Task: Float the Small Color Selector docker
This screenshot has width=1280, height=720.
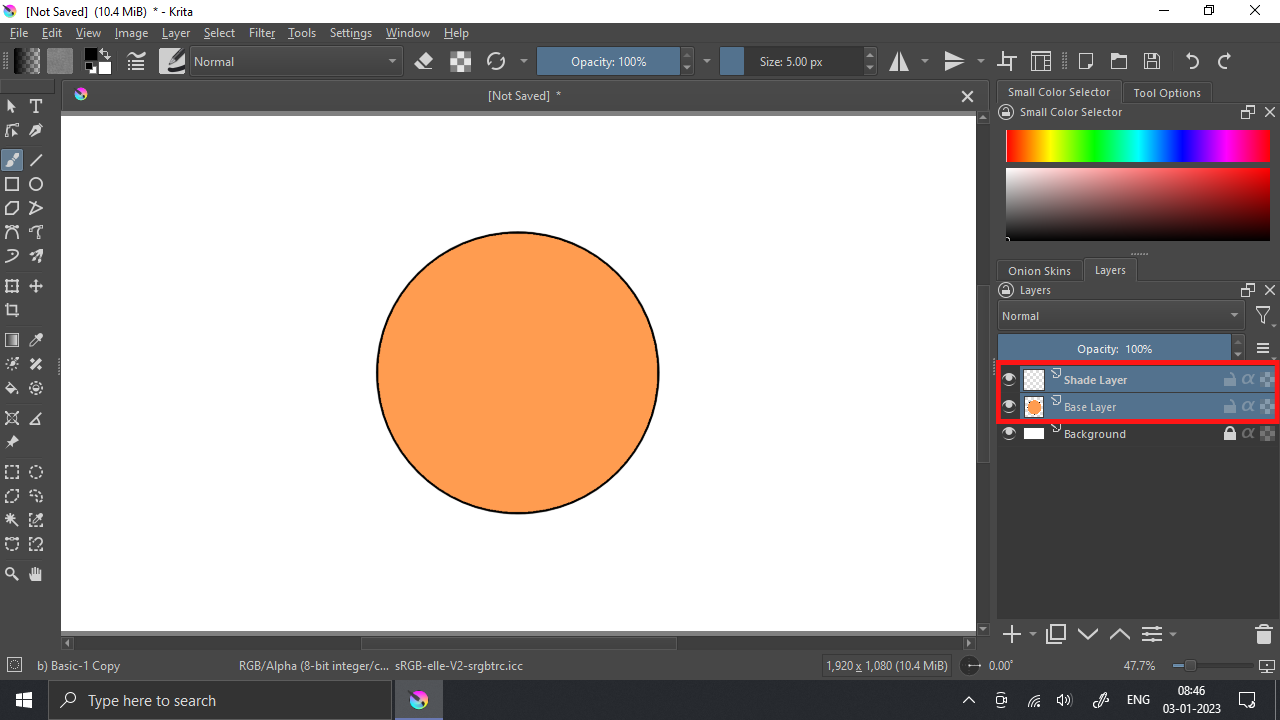Action: (x=1248, y=112)
